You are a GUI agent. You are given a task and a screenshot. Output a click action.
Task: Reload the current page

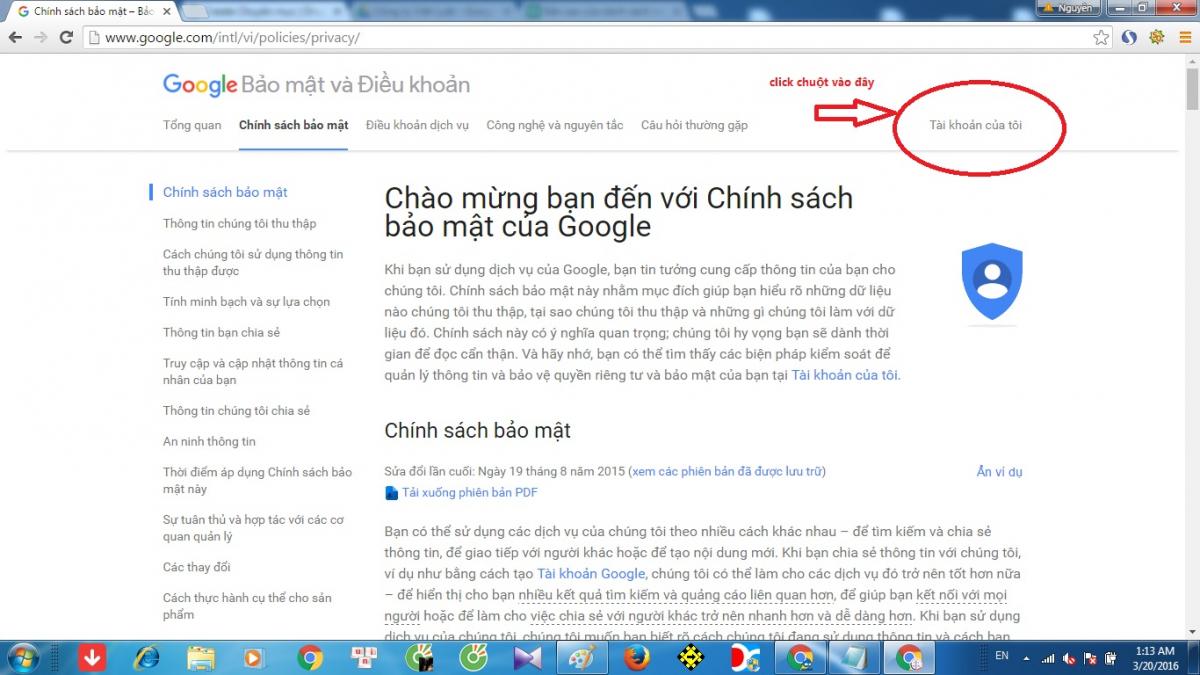pyautogui.click(x=66, y=36)
